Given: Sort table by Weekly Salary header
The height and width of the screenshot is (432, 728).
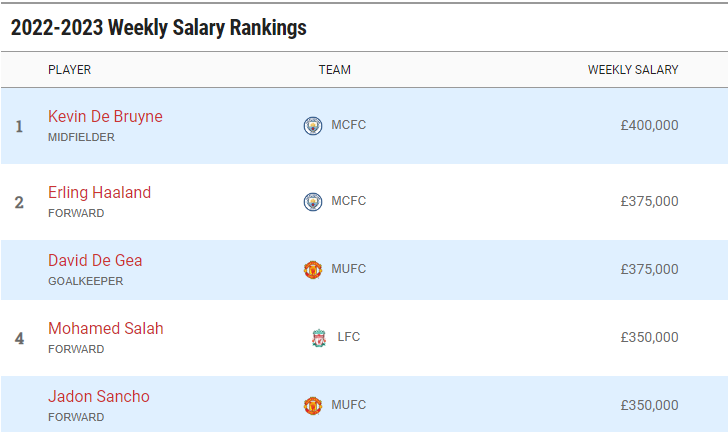Looking at the screenshot, I should pos(632,70).
